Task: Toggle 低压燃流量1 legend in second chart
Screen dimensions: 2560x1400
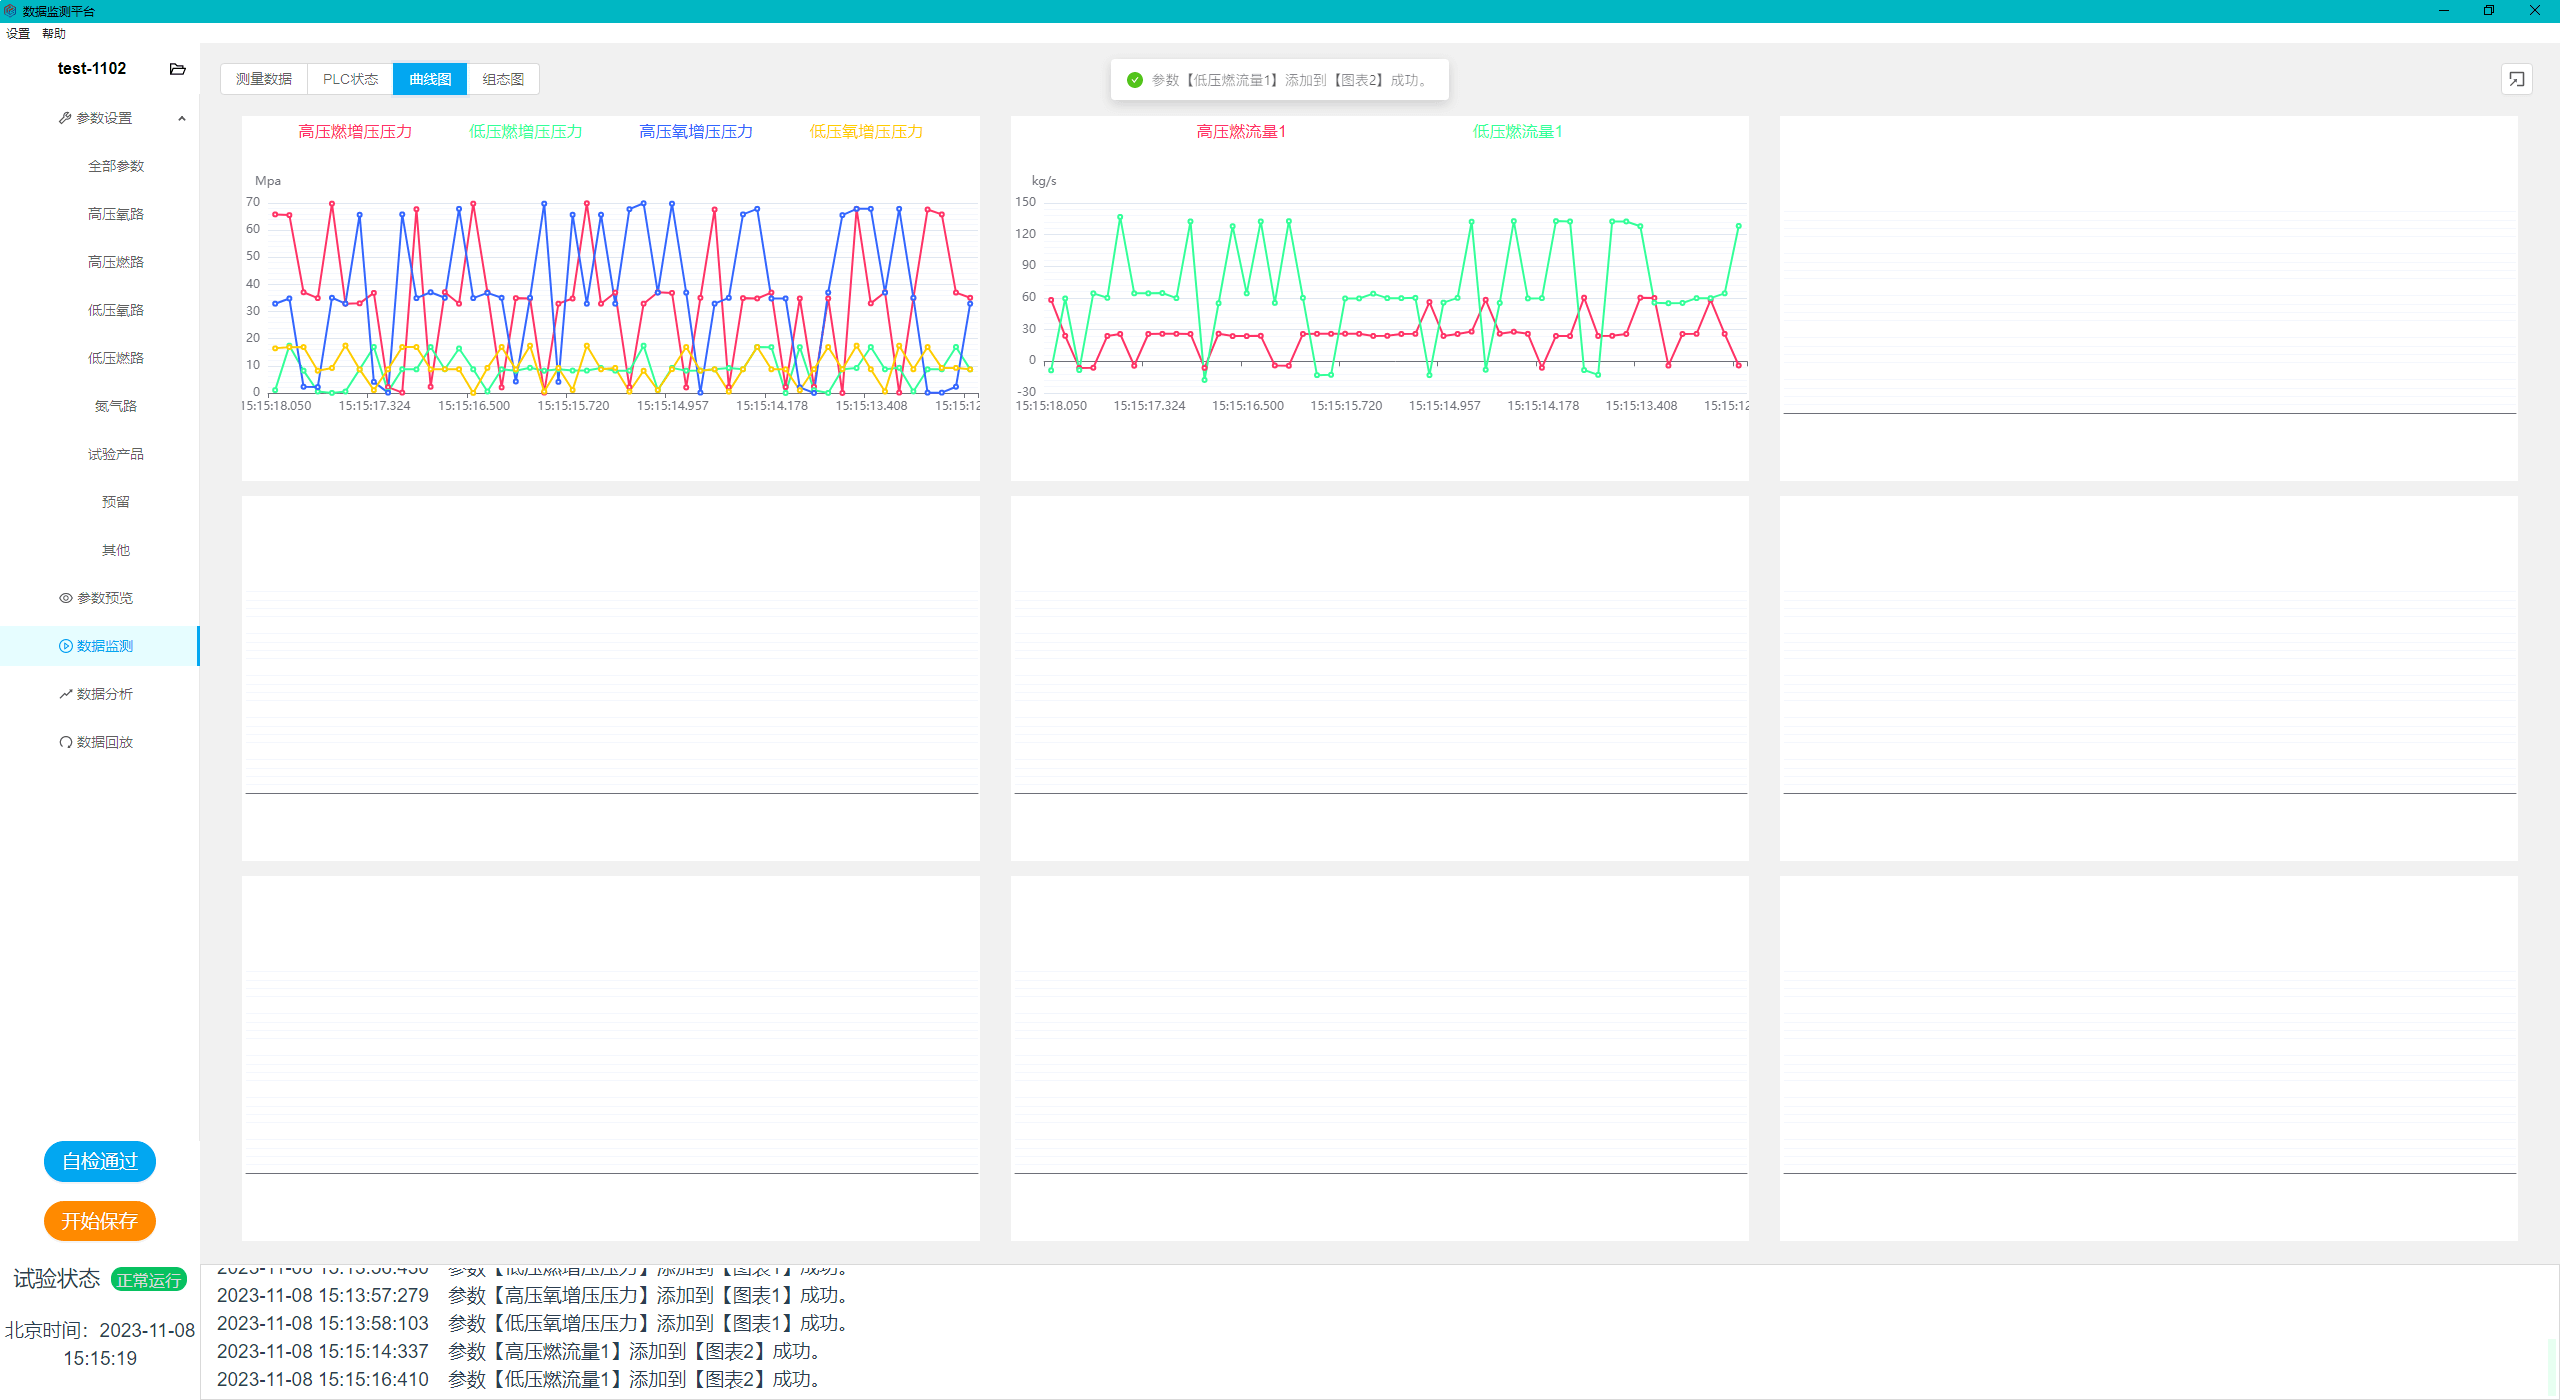Action: click(1517, 132)
